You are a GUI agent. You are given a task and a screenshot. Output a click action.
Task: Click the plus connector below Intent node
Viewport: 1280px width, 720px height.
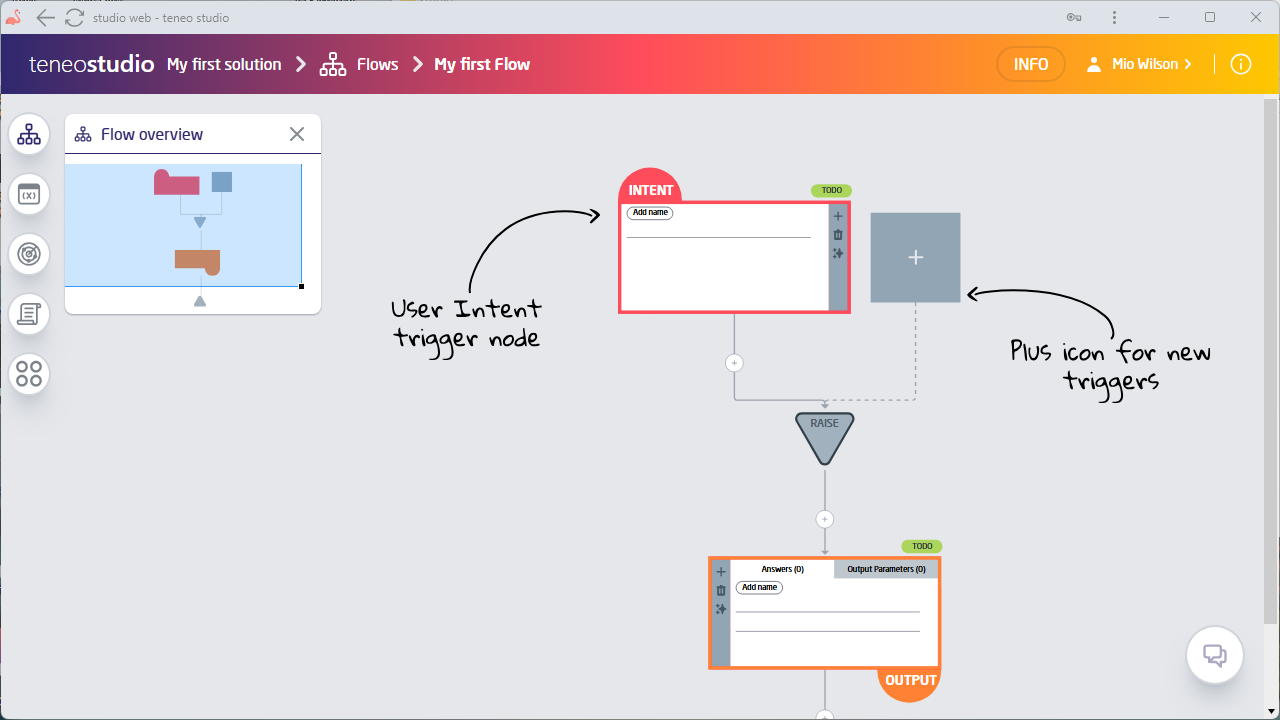click(x=734, y=363)
